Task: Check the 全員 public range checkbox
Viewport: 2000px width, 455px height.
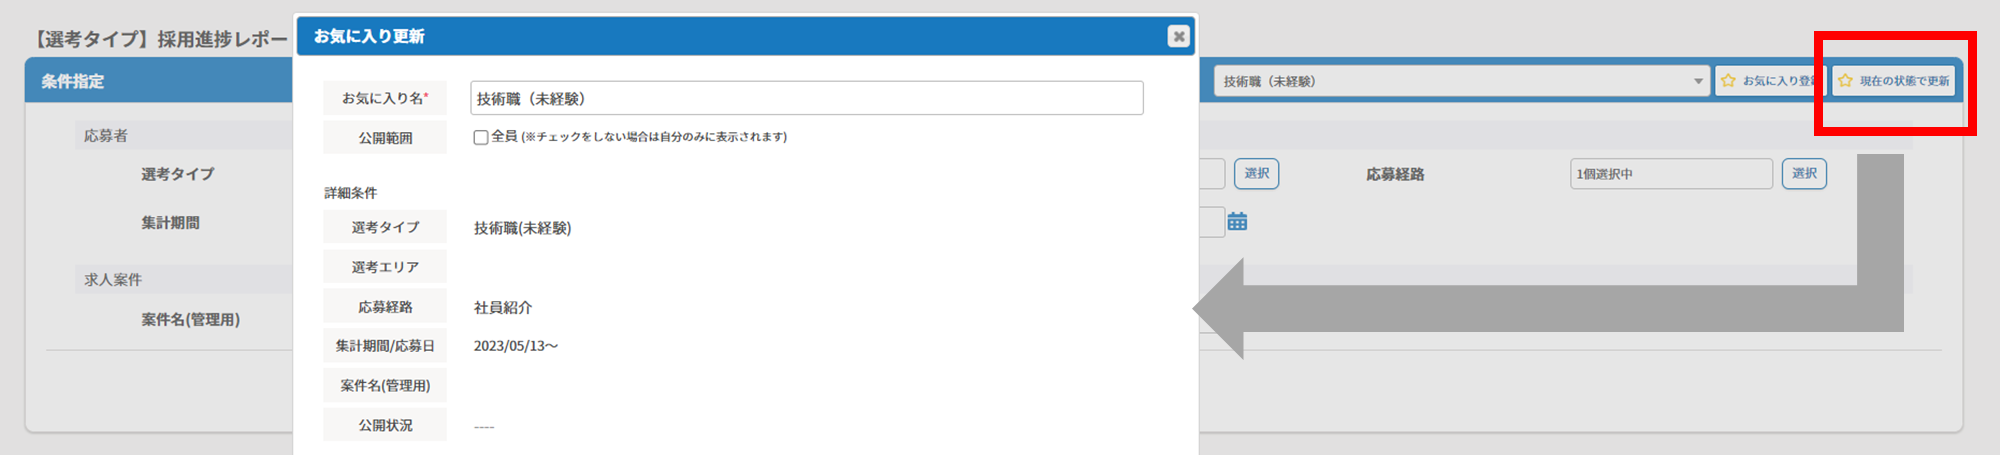Action: 481,137
